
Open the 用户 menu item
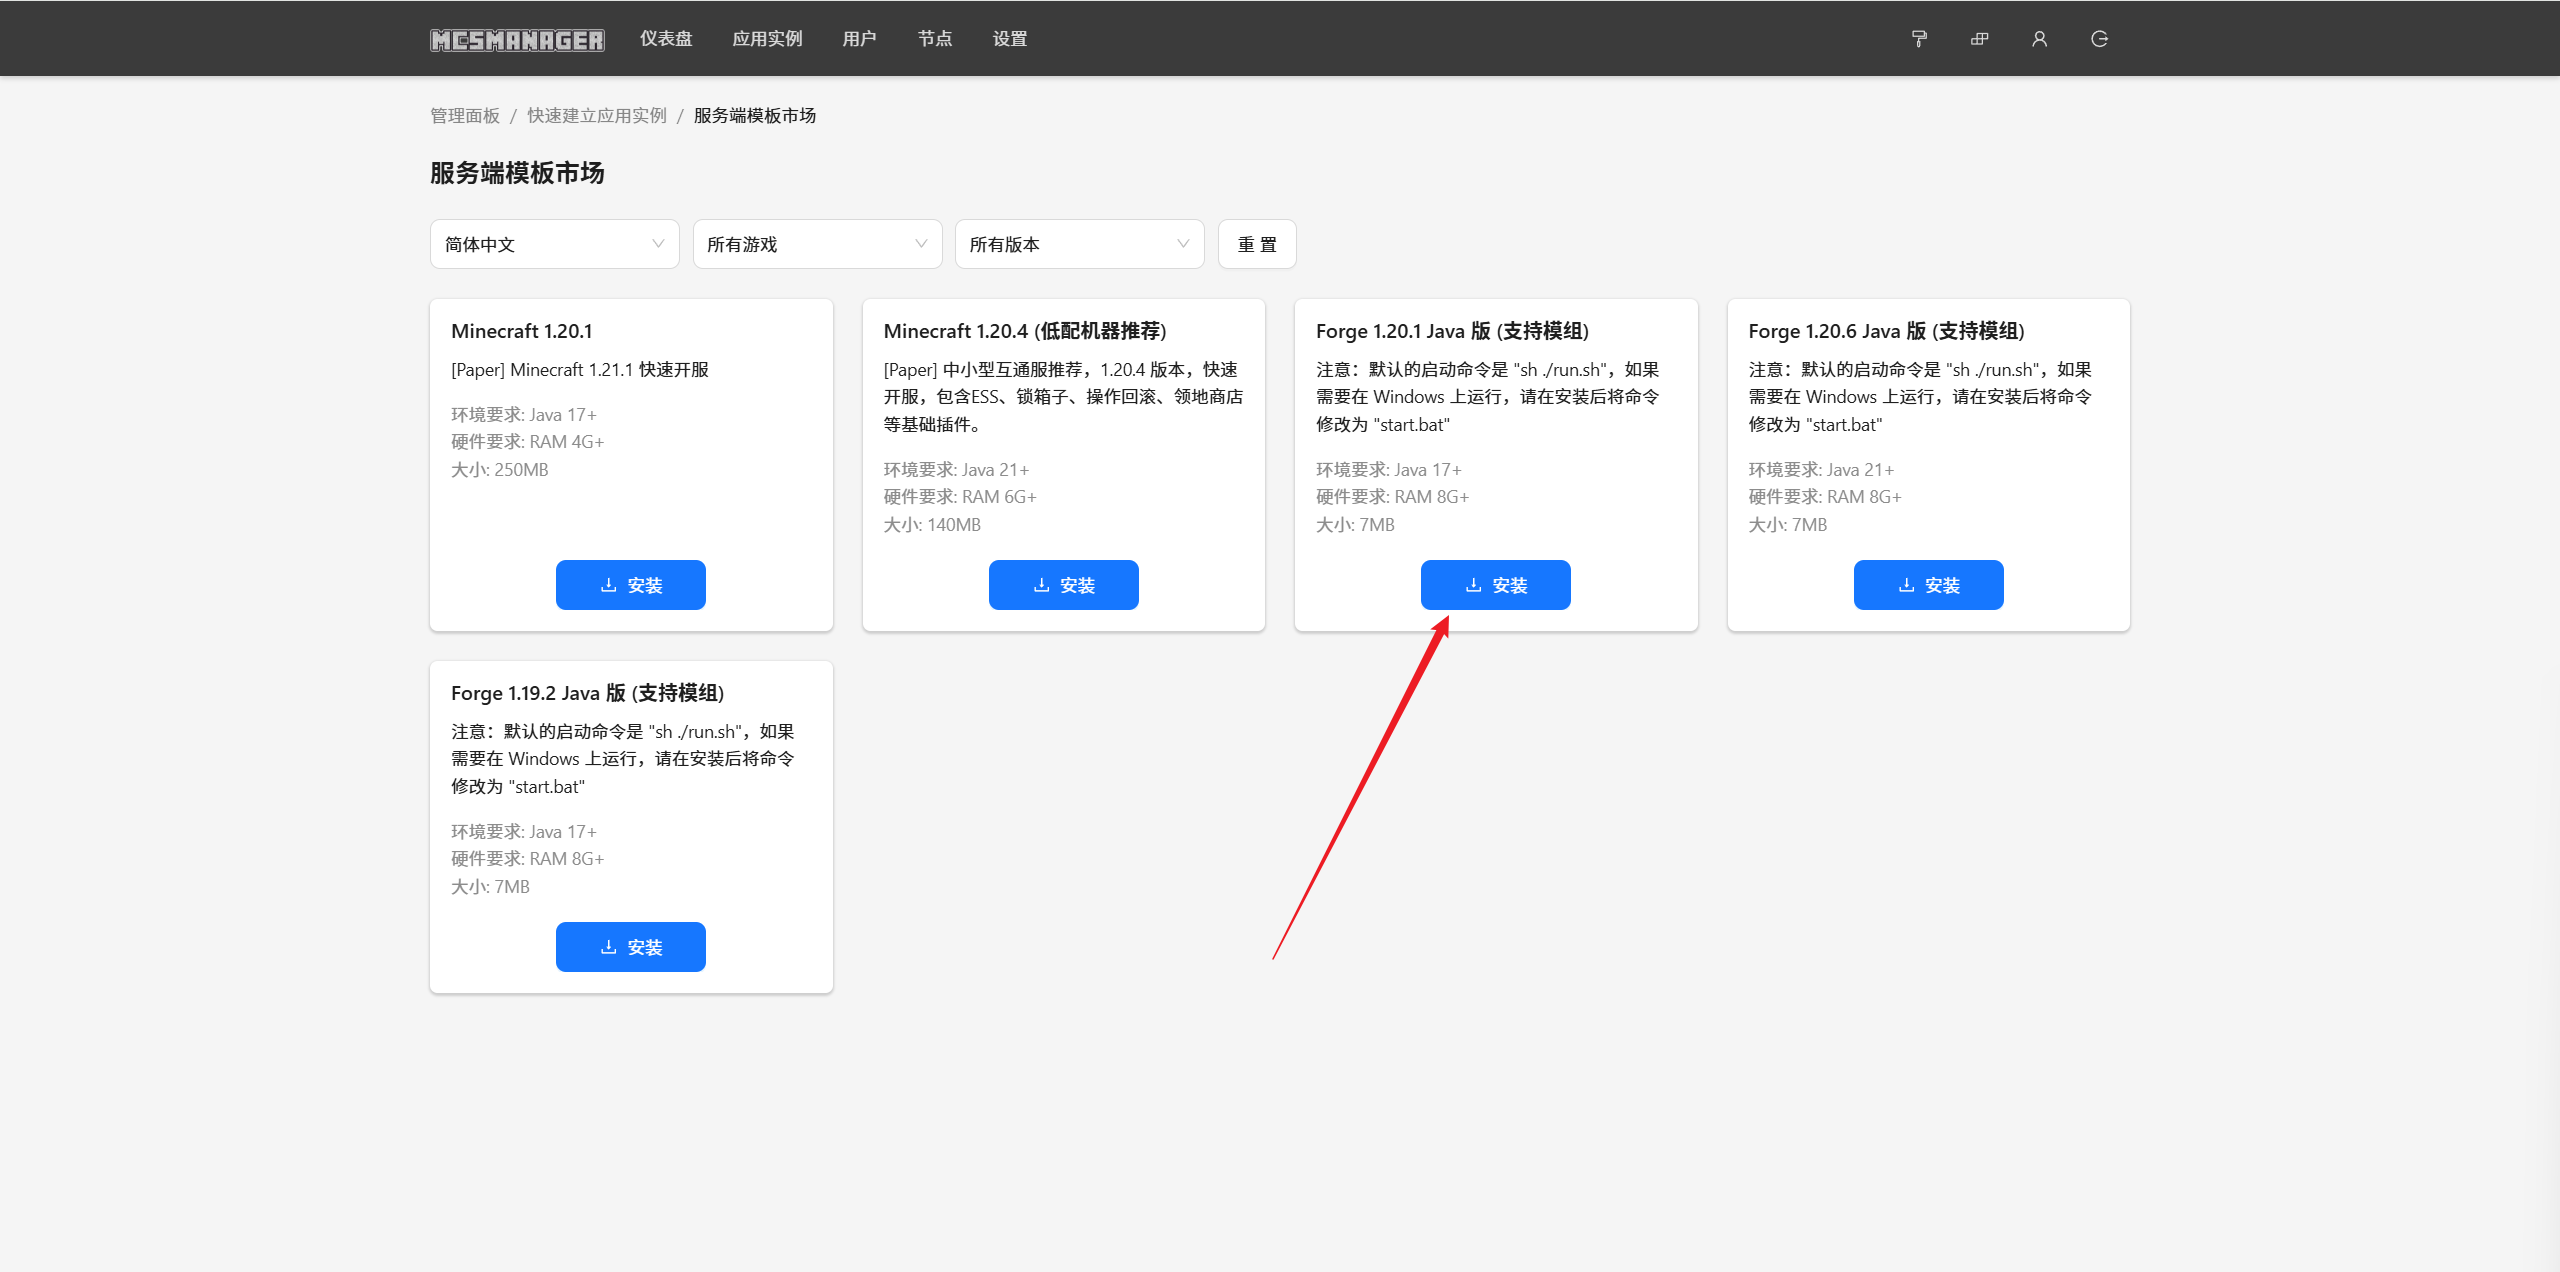[859, 39]
